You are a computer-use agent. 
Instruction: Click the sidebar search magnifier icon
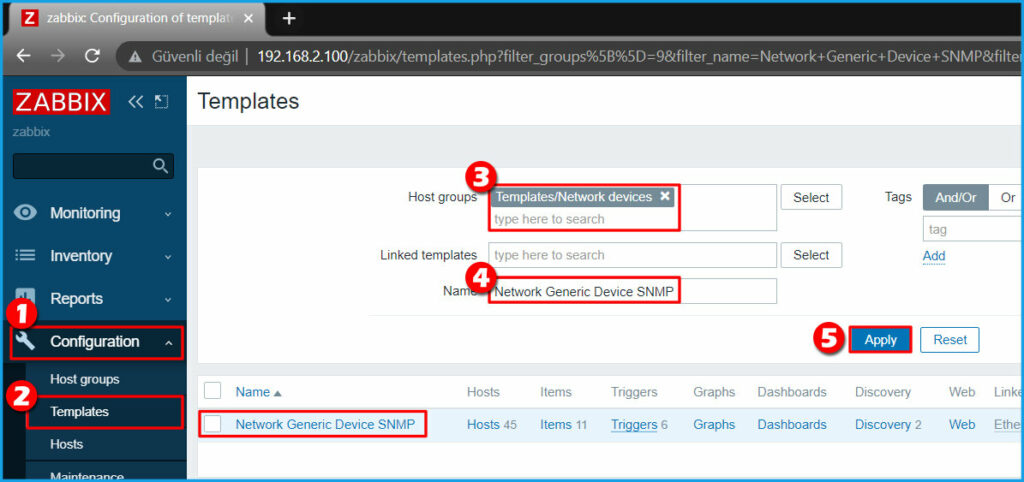point(161,166)
